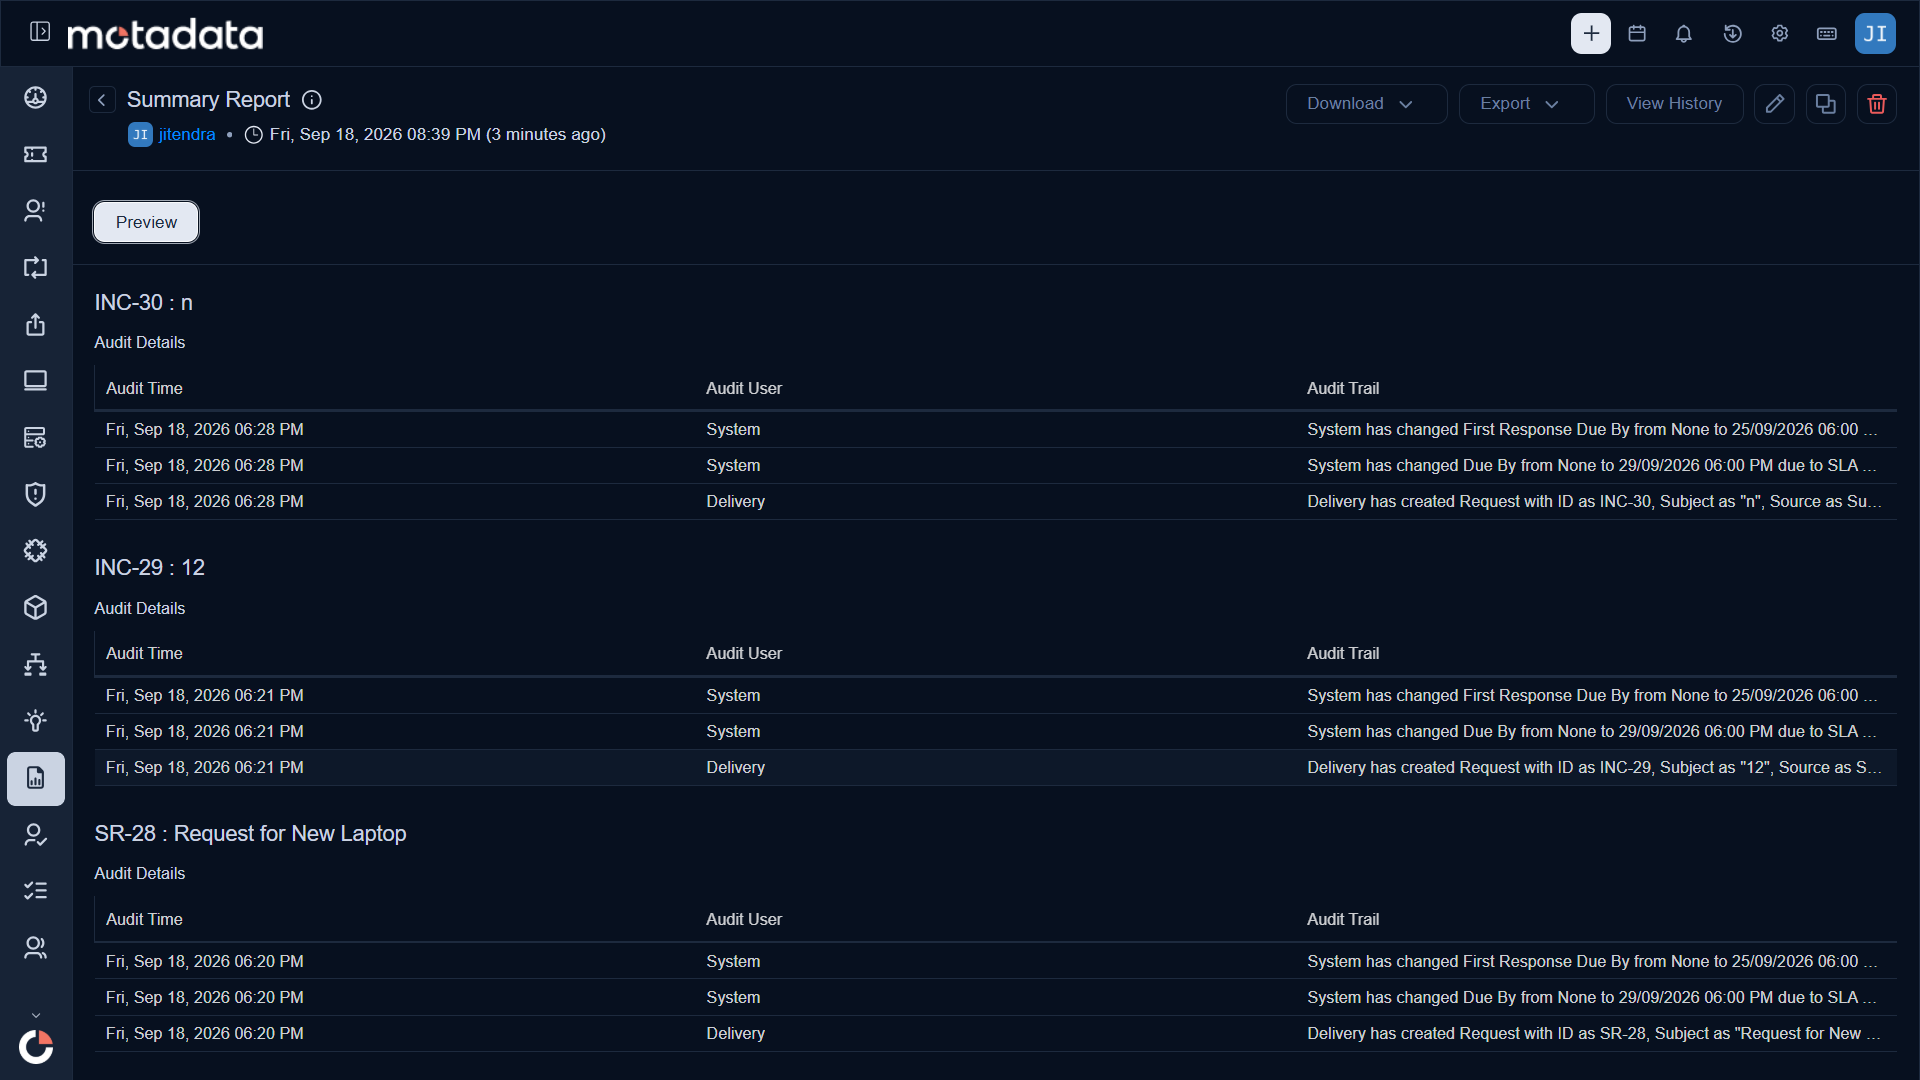This screenshot has width=1920, height=1080.
Task: Go back using the arrow beside Summary Report
Action: tap(102, 100)
